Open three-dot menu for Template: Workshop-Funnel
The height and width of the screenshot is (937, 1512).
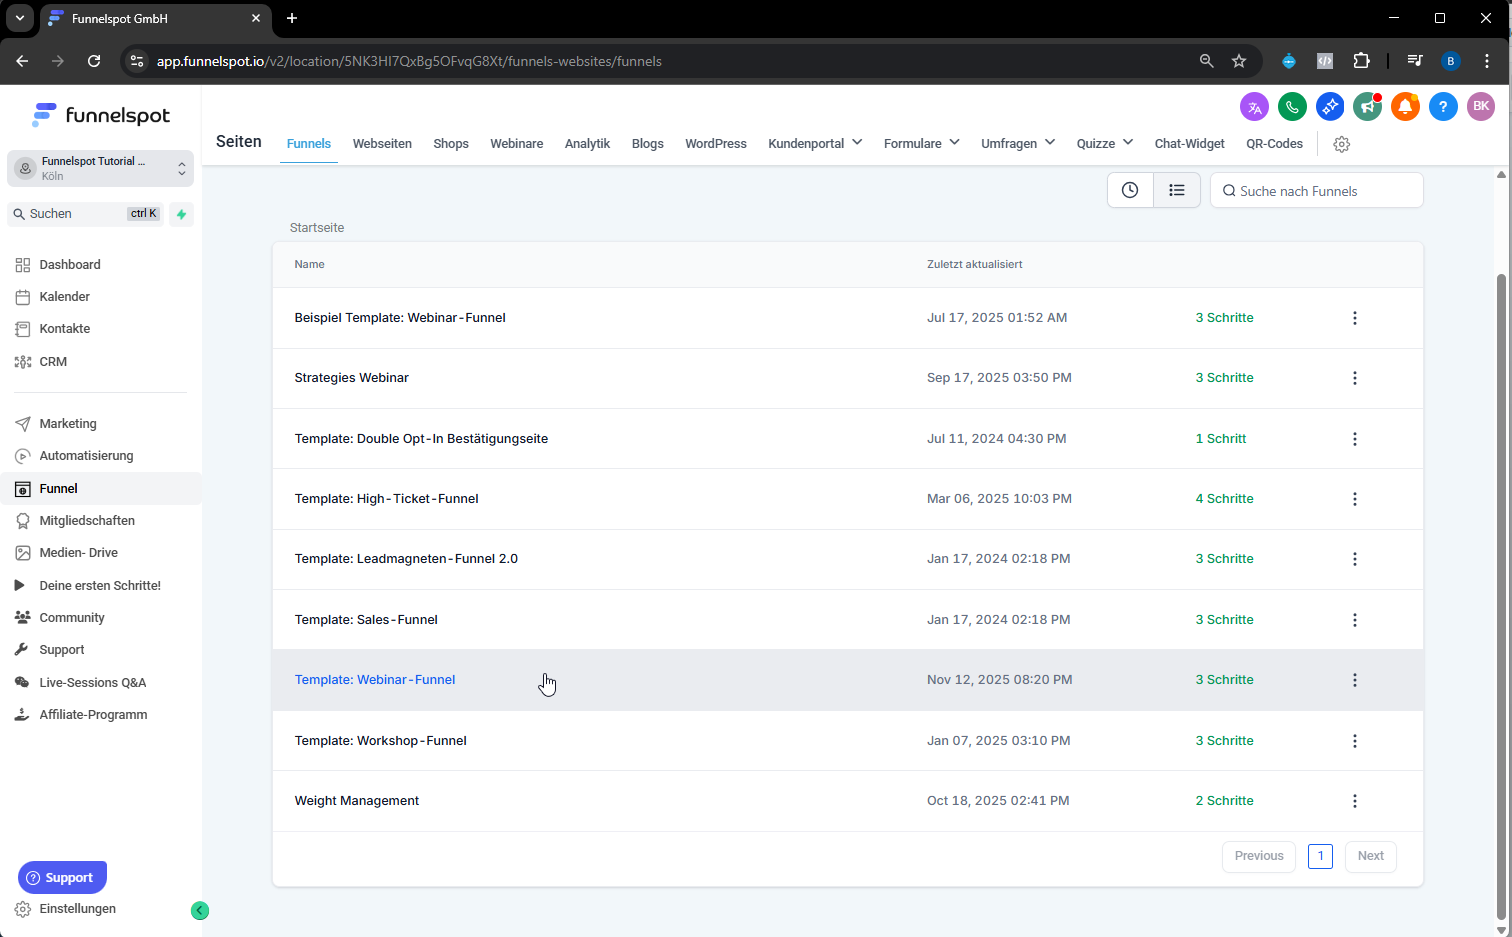click(x=1355, y=741)
